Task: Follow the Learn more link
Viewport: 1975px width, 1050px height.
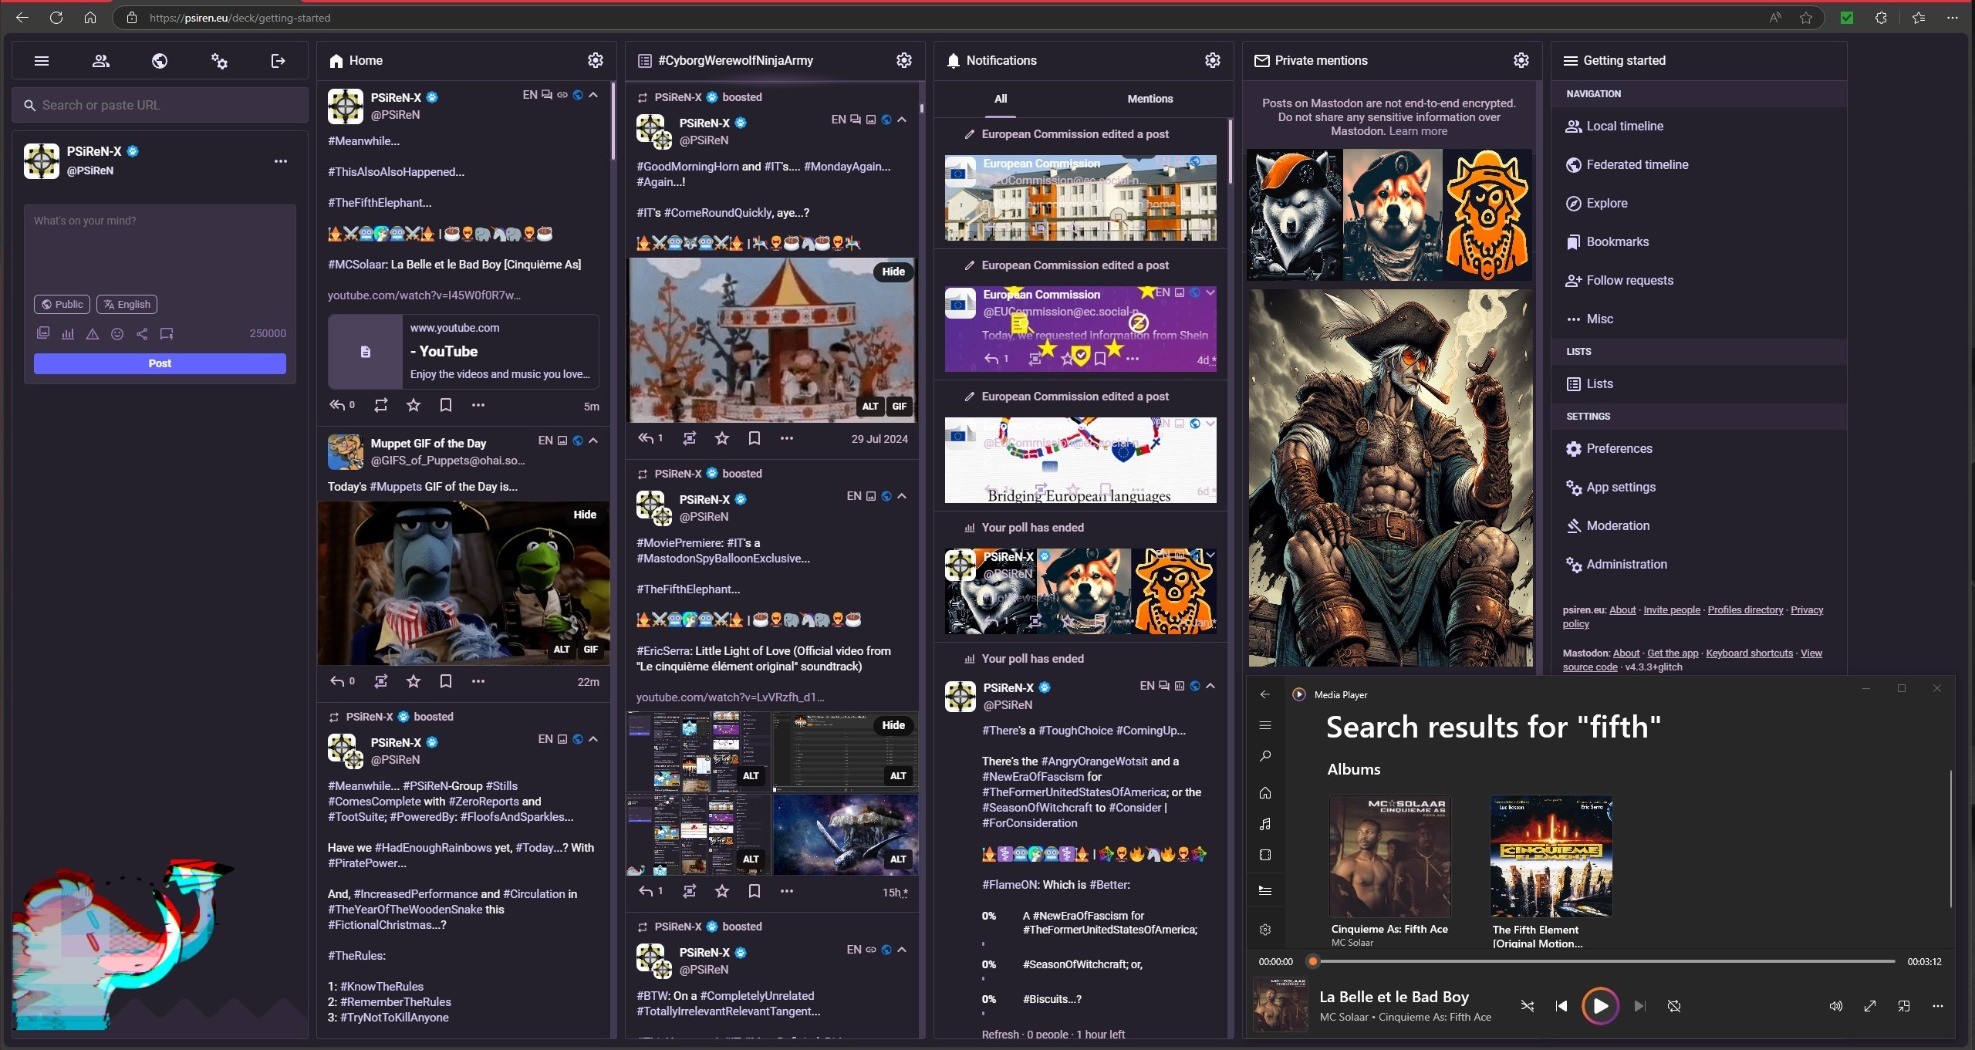Action: (1418, 132)
